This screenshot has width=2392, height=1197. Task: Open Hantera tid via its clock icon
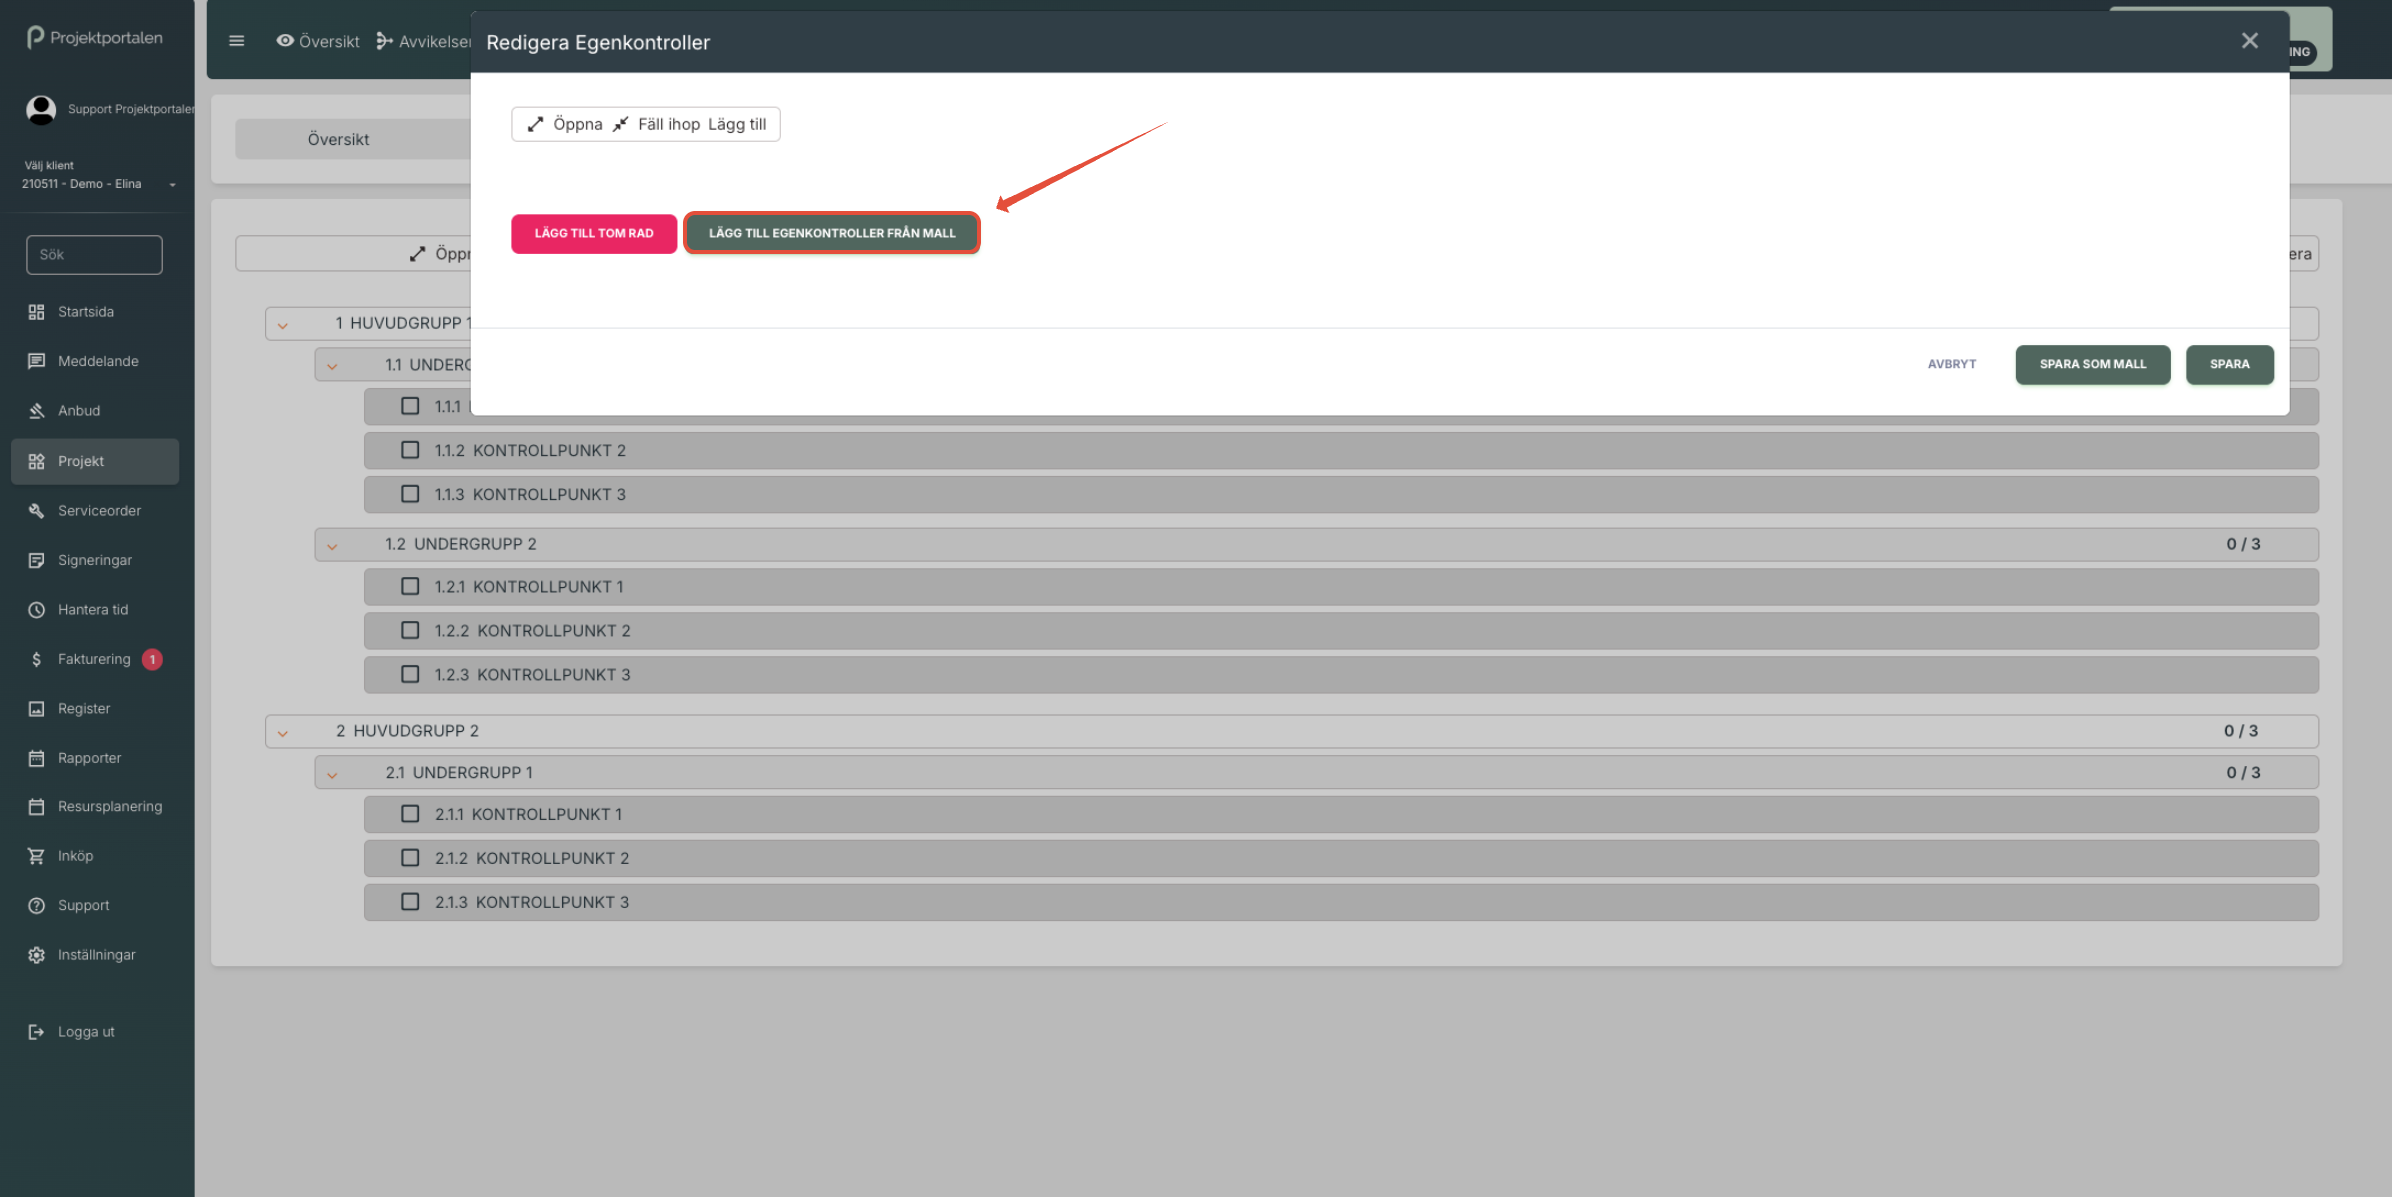point(37,610)
